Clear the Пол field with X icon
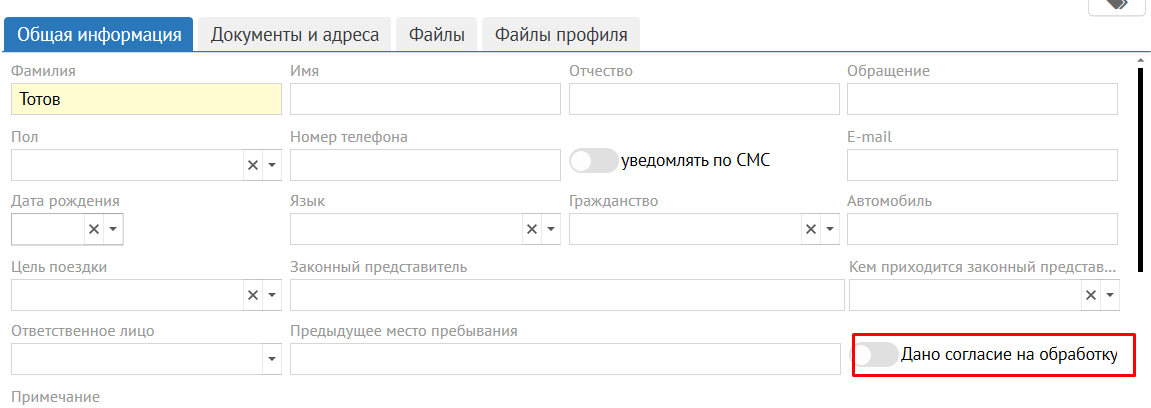Viewport: 1151px width, 408px height. (x=253, y=165)
